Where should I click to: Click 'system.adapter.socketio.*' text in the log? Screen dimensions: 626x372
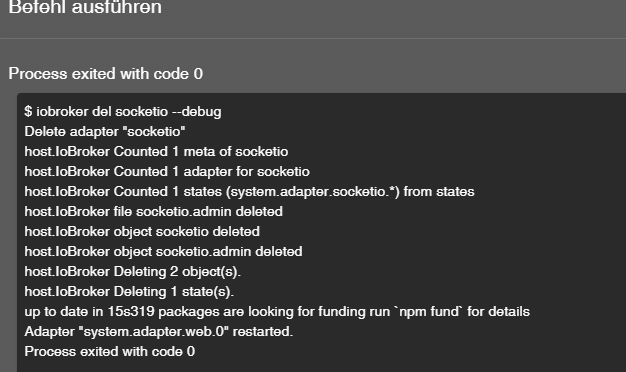312,192
